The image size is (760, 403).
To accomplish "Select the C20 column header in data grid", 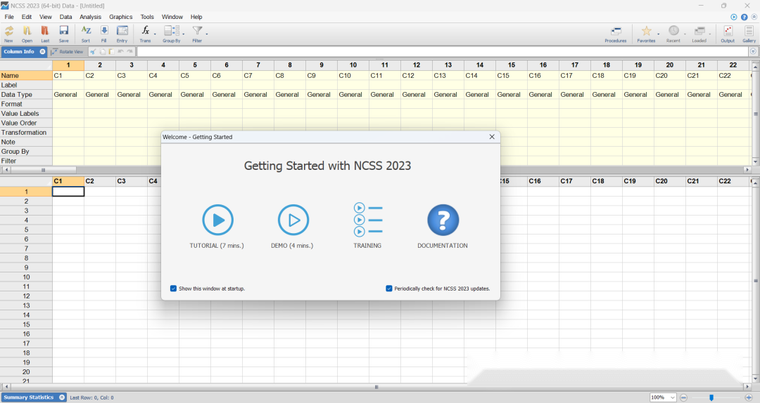I will pyautogui.click(x=670, y=181).
